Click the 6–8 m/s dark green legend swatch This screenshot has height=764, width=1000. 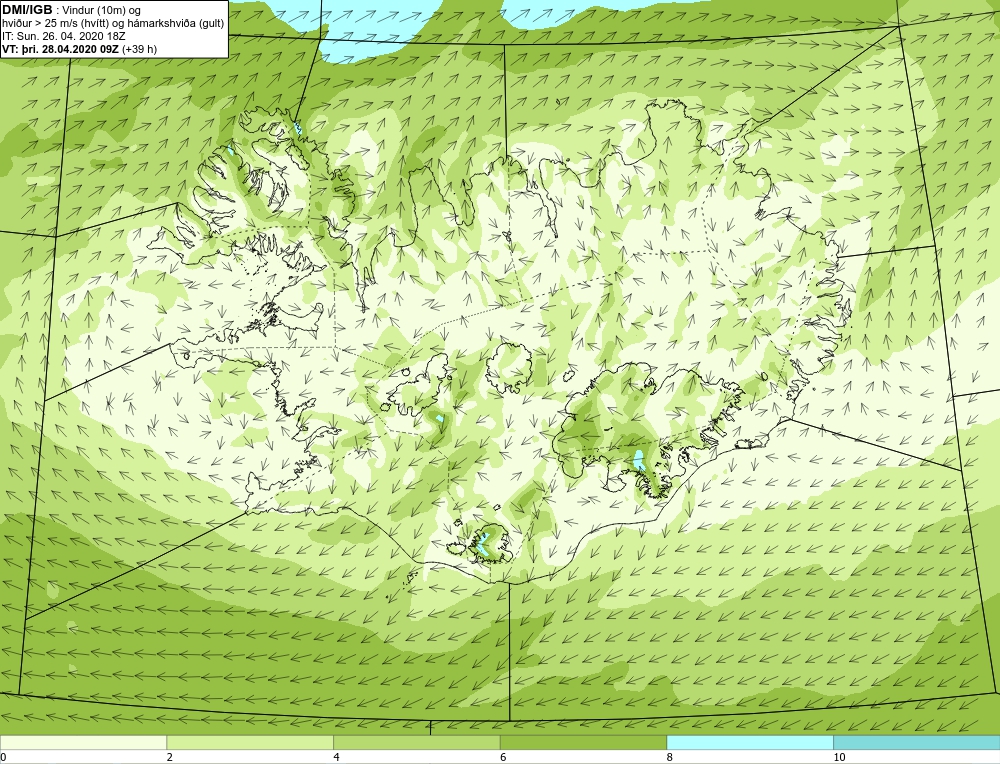(x=583, y=742)
